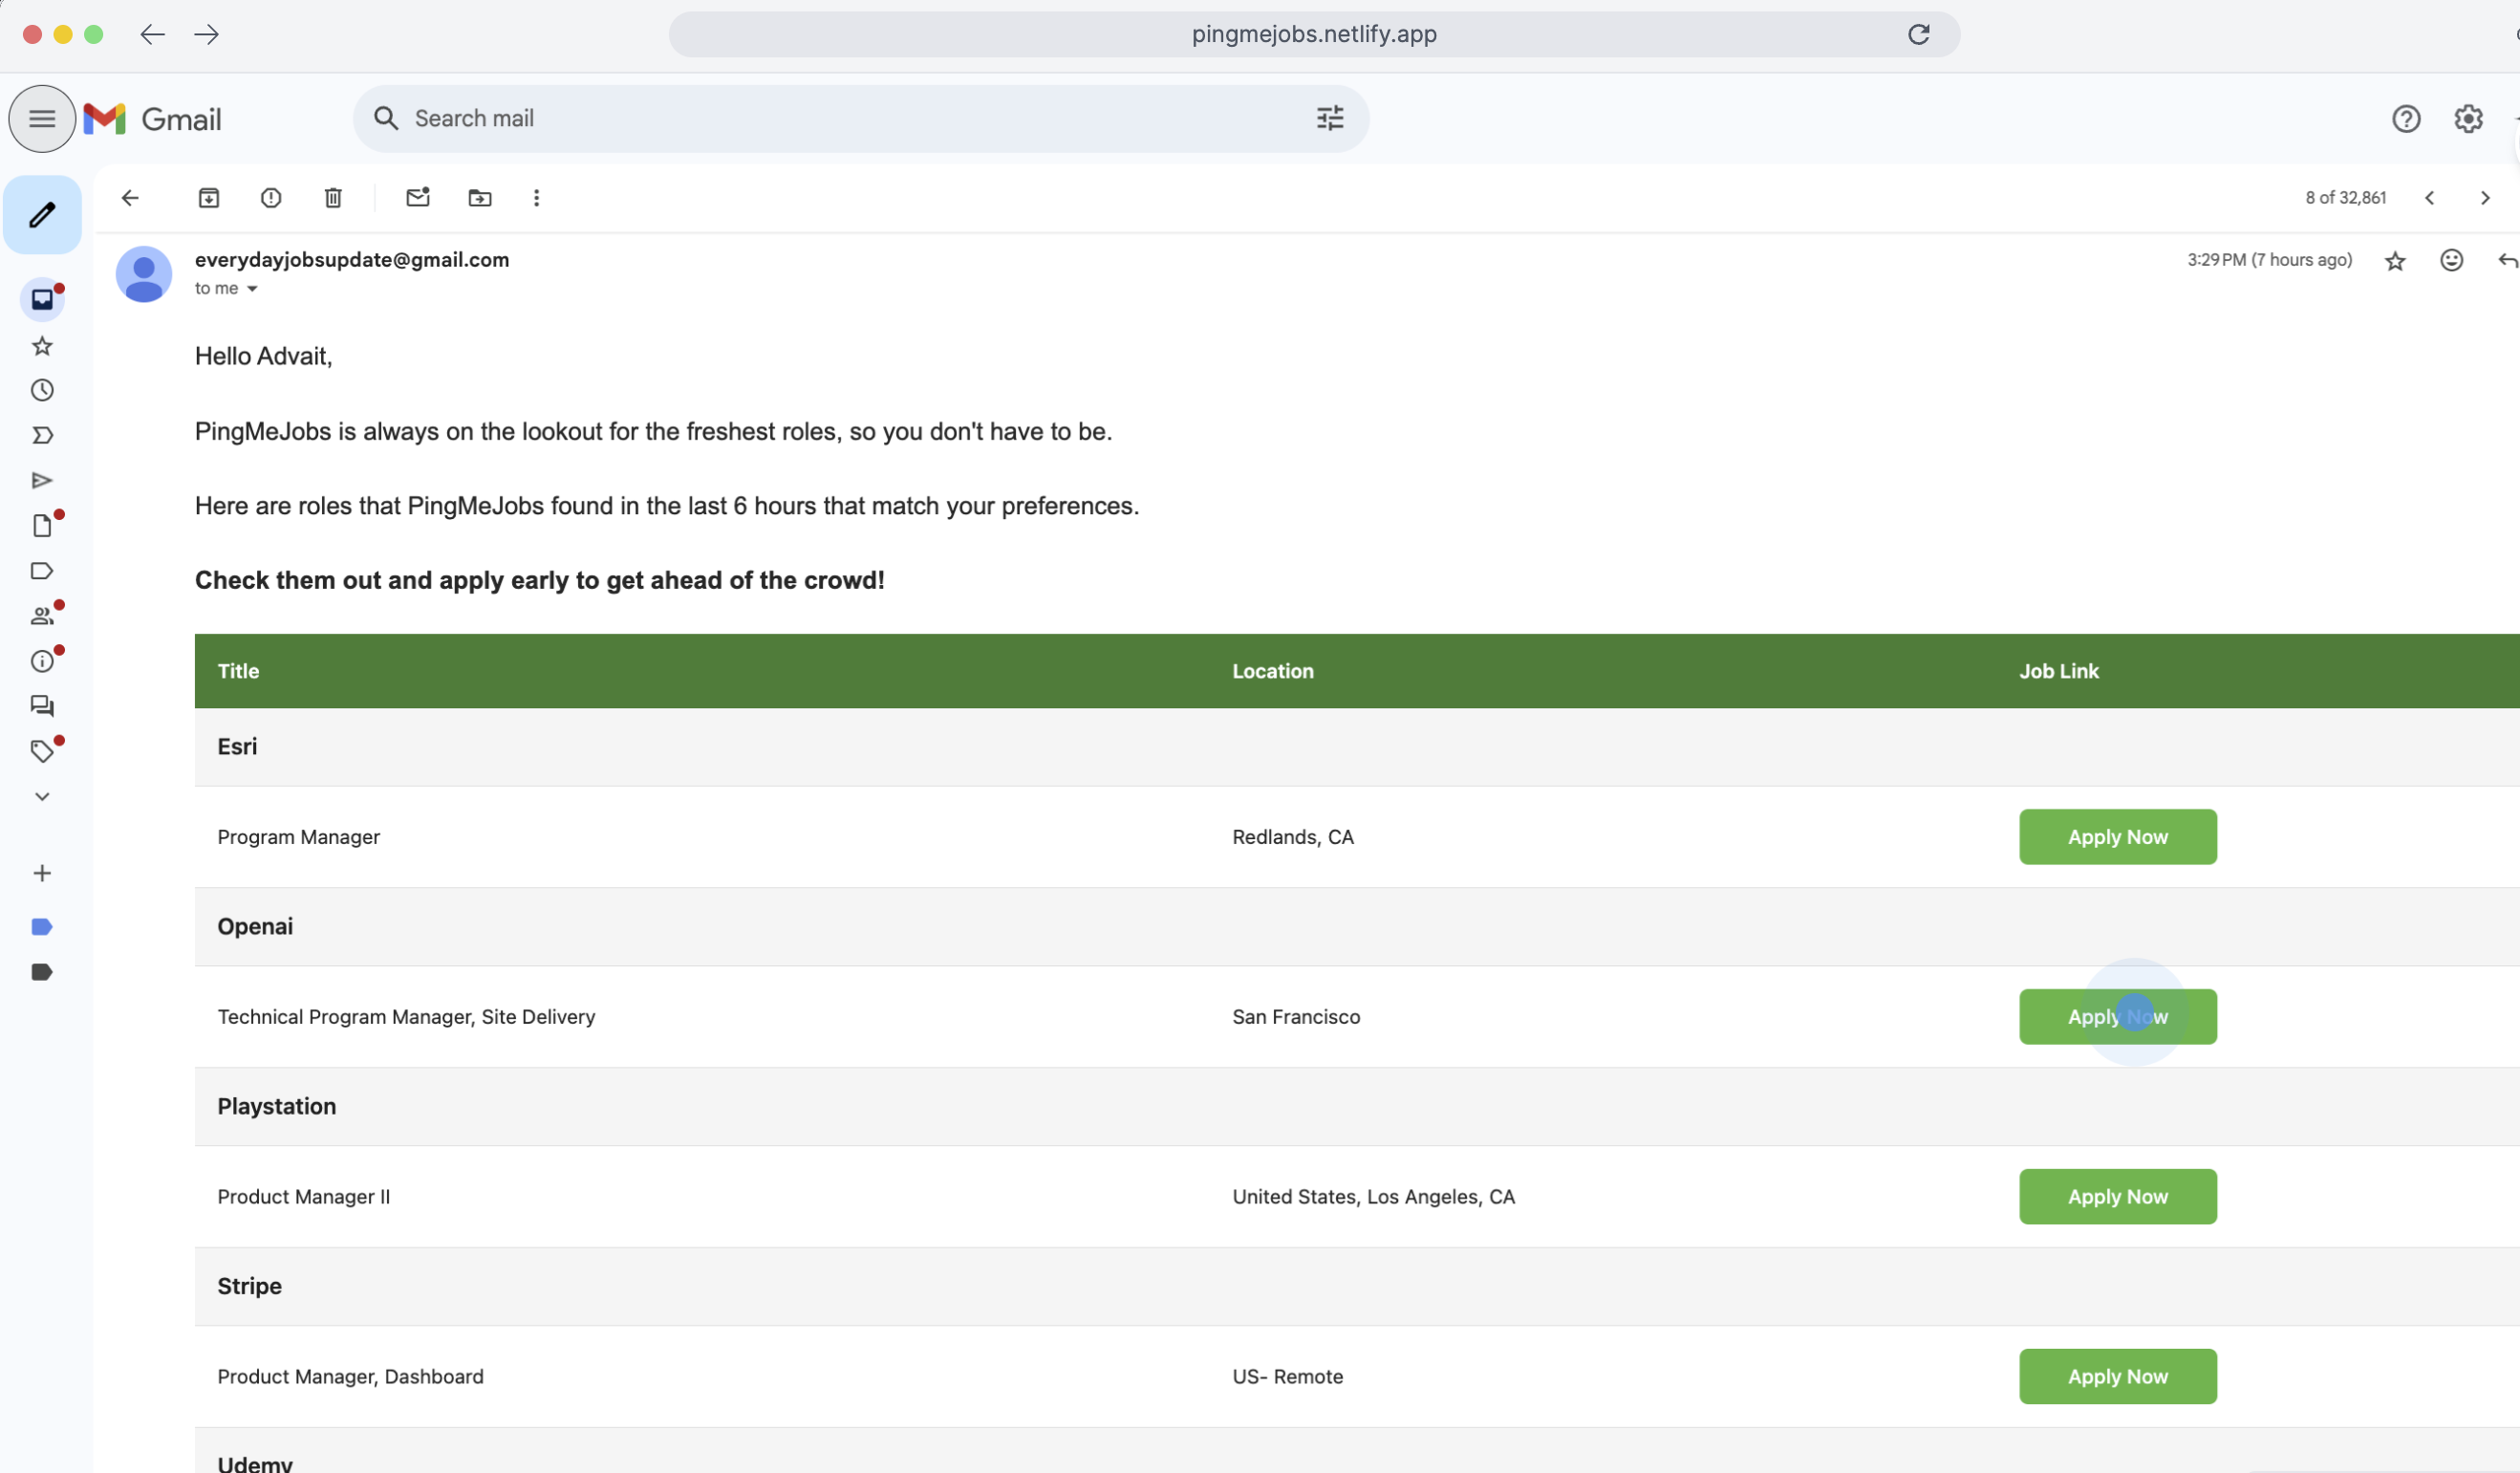Image resolution: width=2520 pixels, height=1473 pixels.
Task: Open the Gmail main menu hamburger
Action: pos(42,119)
